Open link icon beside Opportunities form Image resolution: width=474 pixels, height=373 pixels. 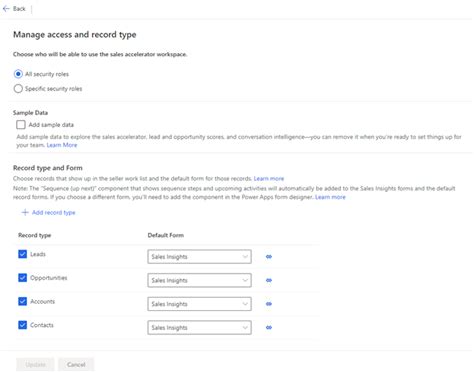click(269, 280)
